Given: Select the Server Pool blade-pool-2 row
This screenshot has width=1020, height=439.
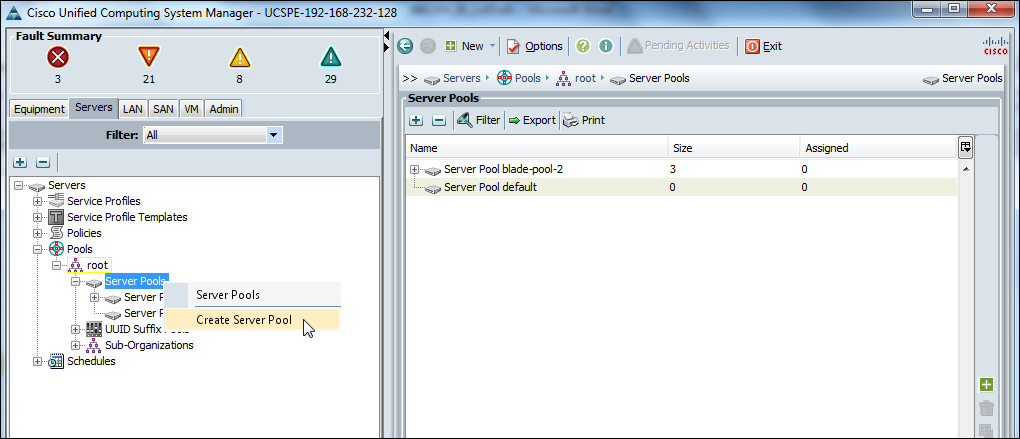Looking at the screenshot, I should [681, 169].
